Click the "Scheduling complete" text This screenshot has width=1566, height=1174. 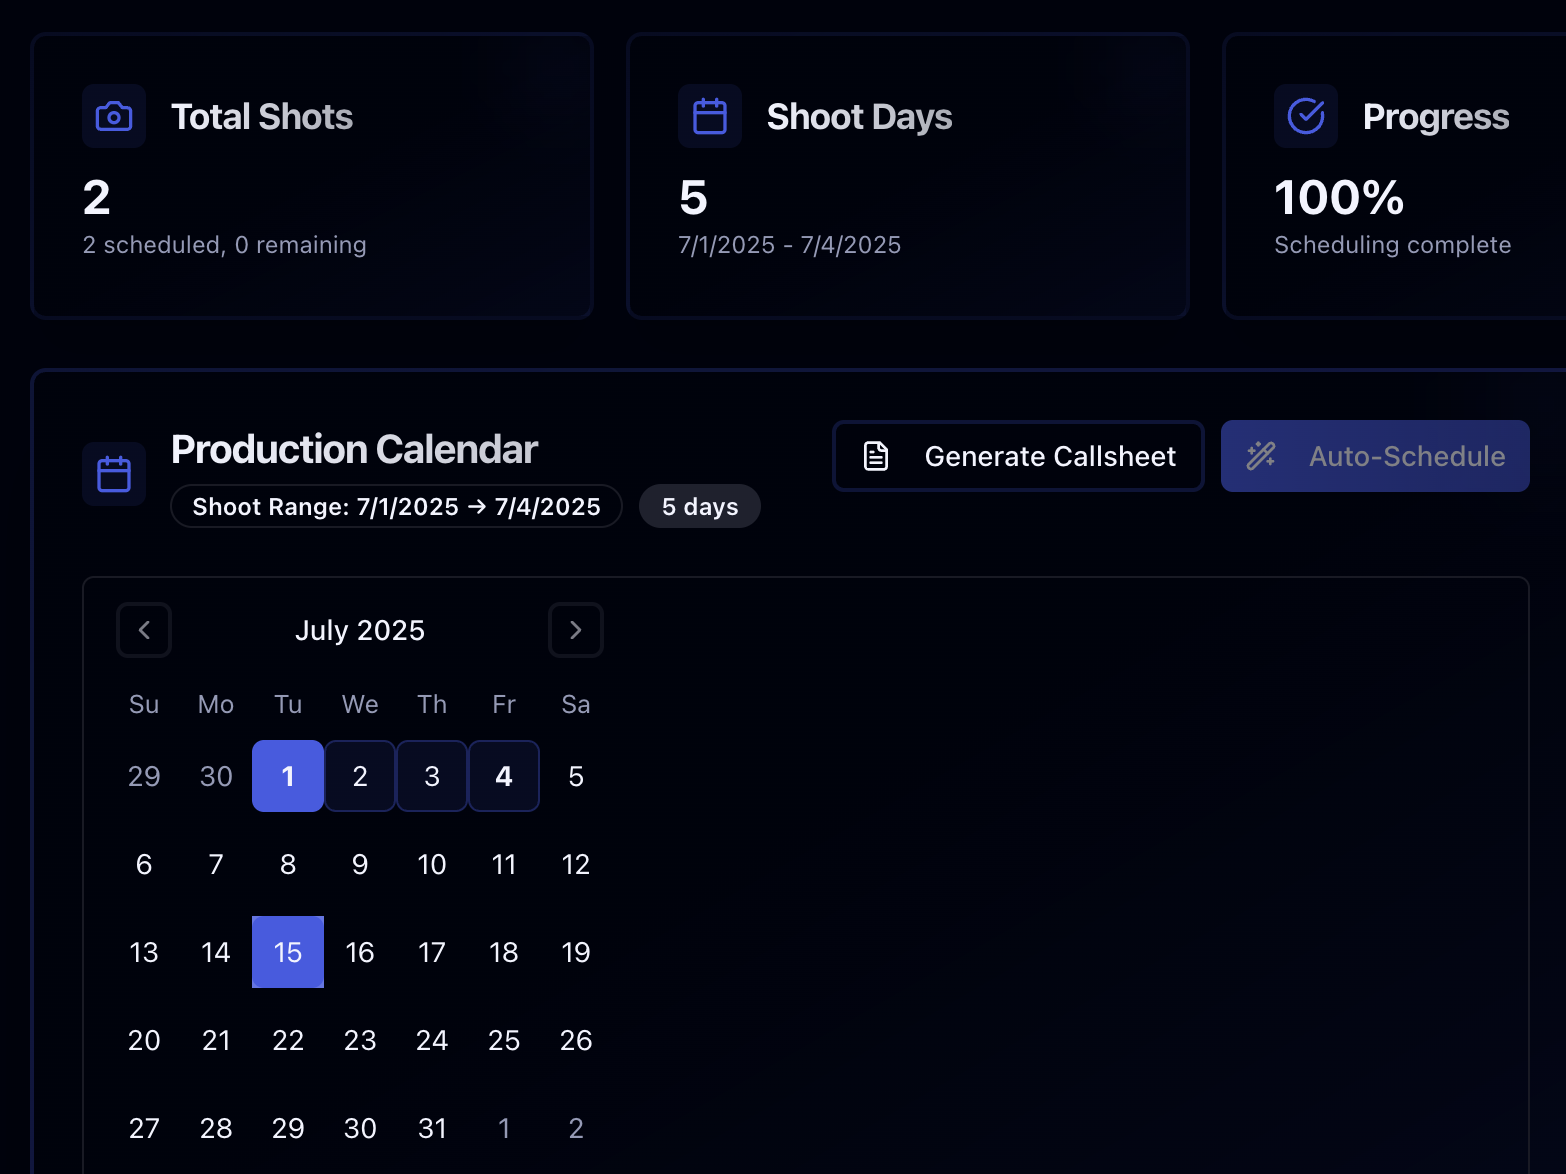1392,245
